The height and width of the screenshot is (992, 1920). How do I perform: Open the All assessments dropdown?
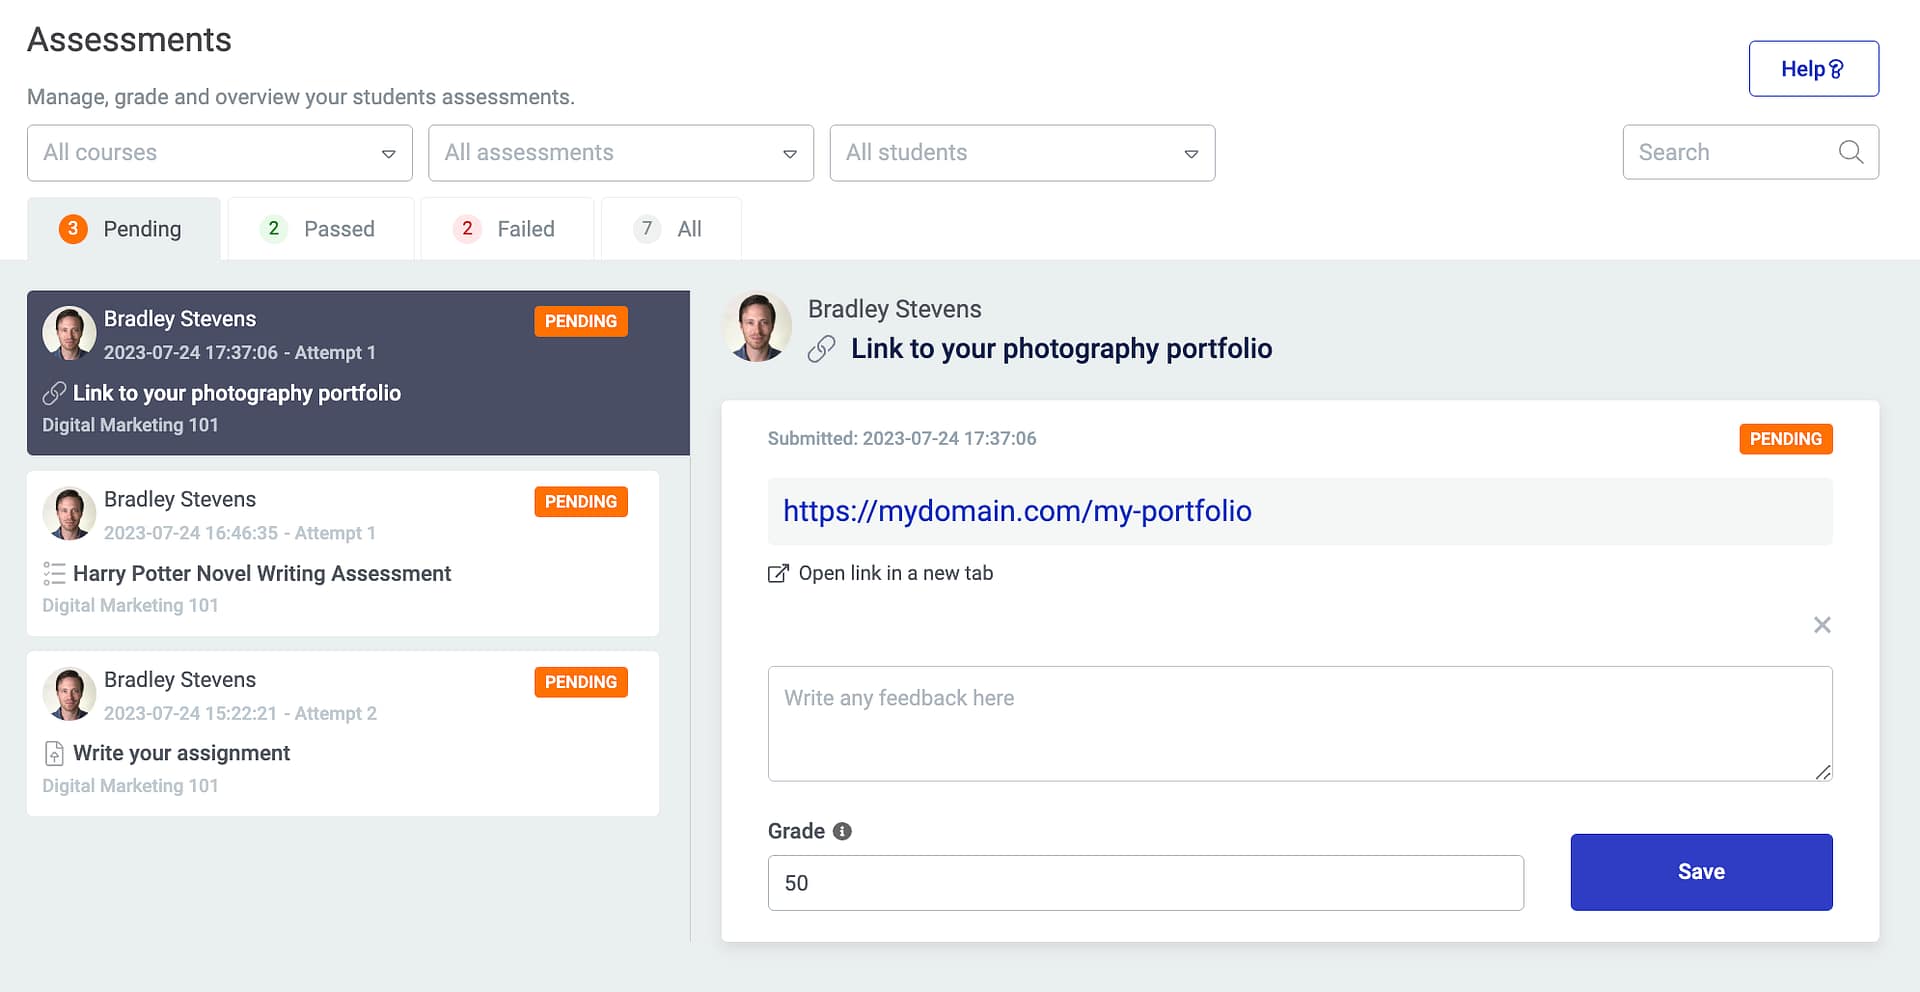tap(621, 153)
